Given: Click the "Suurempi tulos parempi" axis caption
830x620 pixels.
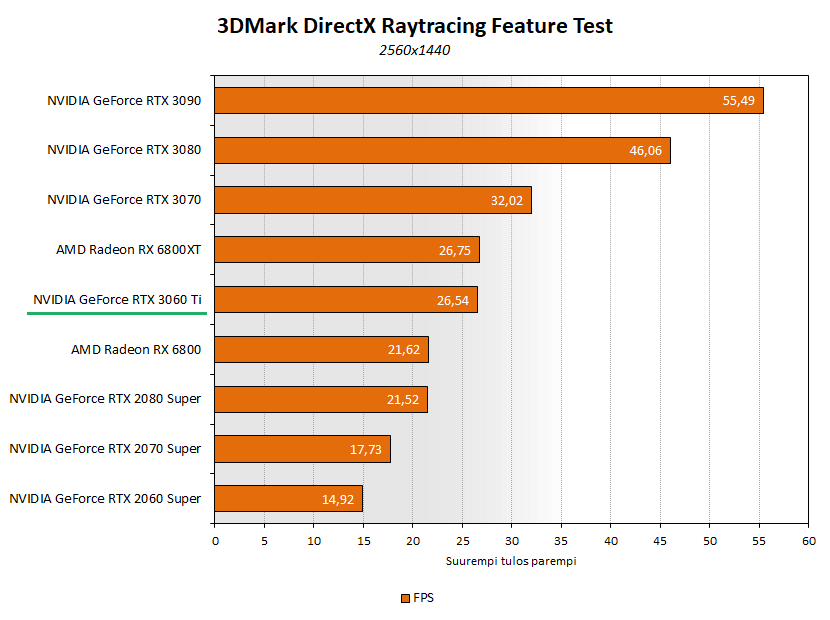Looking at the screenshot, I should click(x=511, y=561).
